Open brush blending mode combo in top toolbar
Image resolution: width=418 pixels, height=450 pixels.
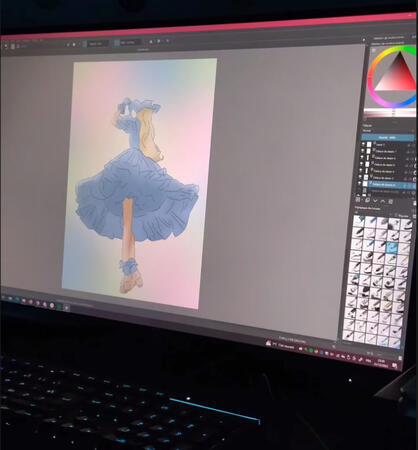pos(98,43)
